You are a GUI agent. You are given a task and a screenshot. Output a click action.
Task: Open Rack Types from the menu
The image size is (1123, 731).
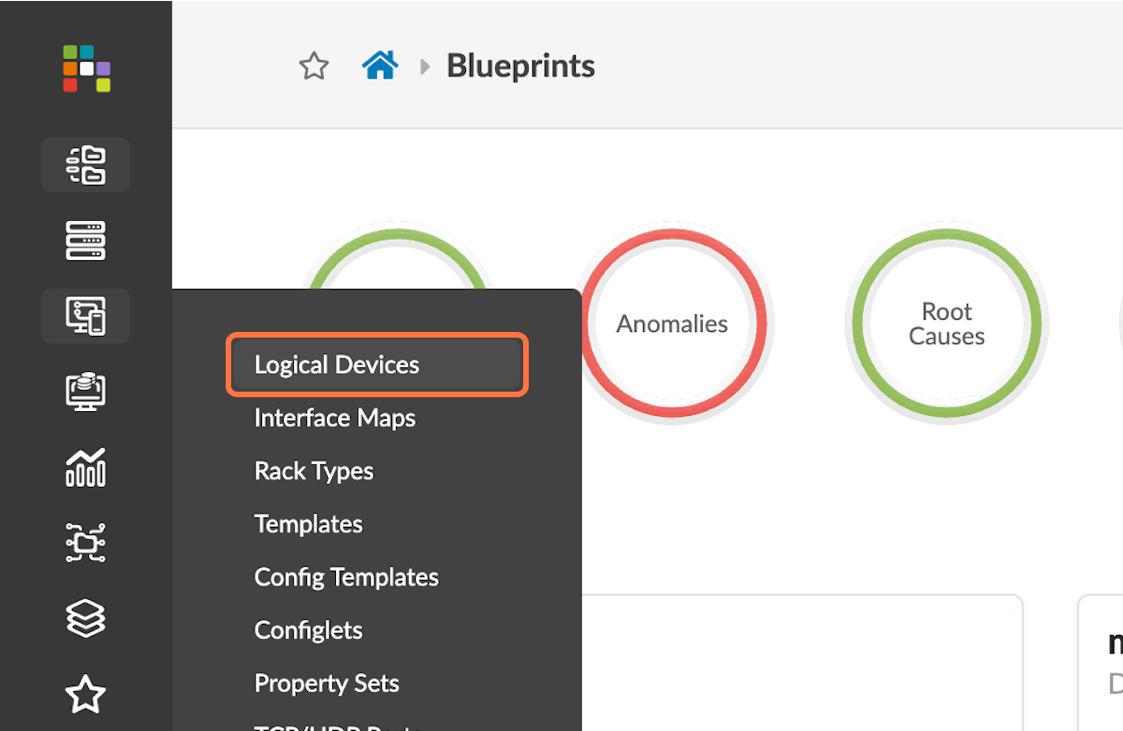click(x=314, y=471)
